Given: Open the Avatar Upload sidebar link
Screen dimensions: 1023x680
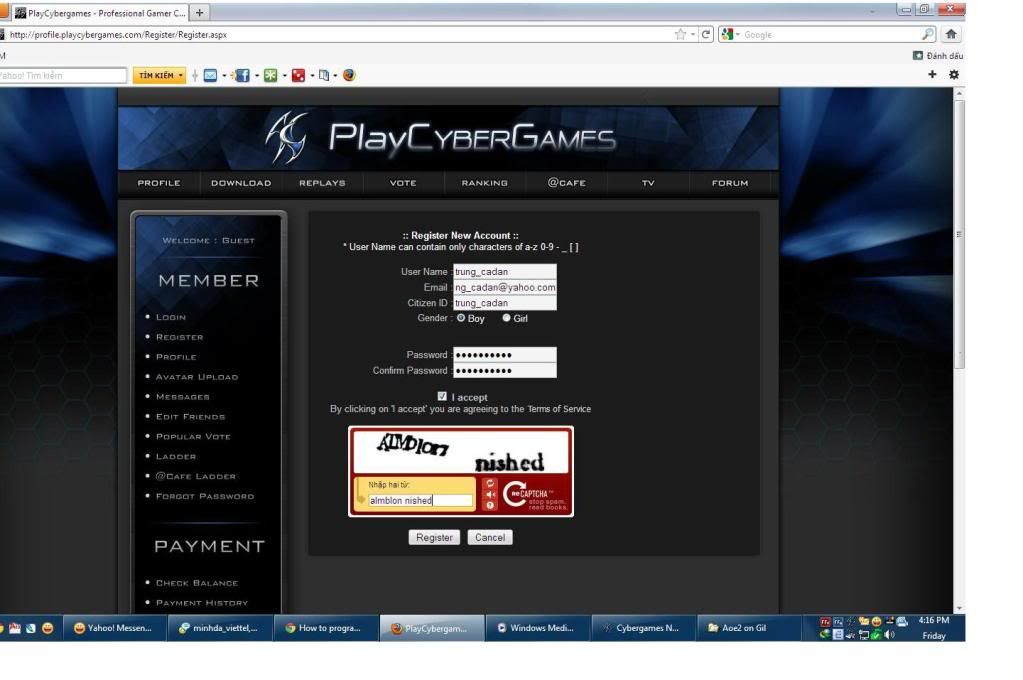Looking at the screenshot, I should (x=197, y=377).
